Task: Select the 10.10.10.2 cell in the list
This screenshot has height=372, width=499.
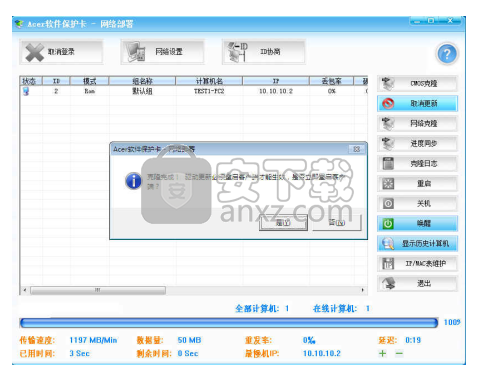Action: click(x=276, y=91)
